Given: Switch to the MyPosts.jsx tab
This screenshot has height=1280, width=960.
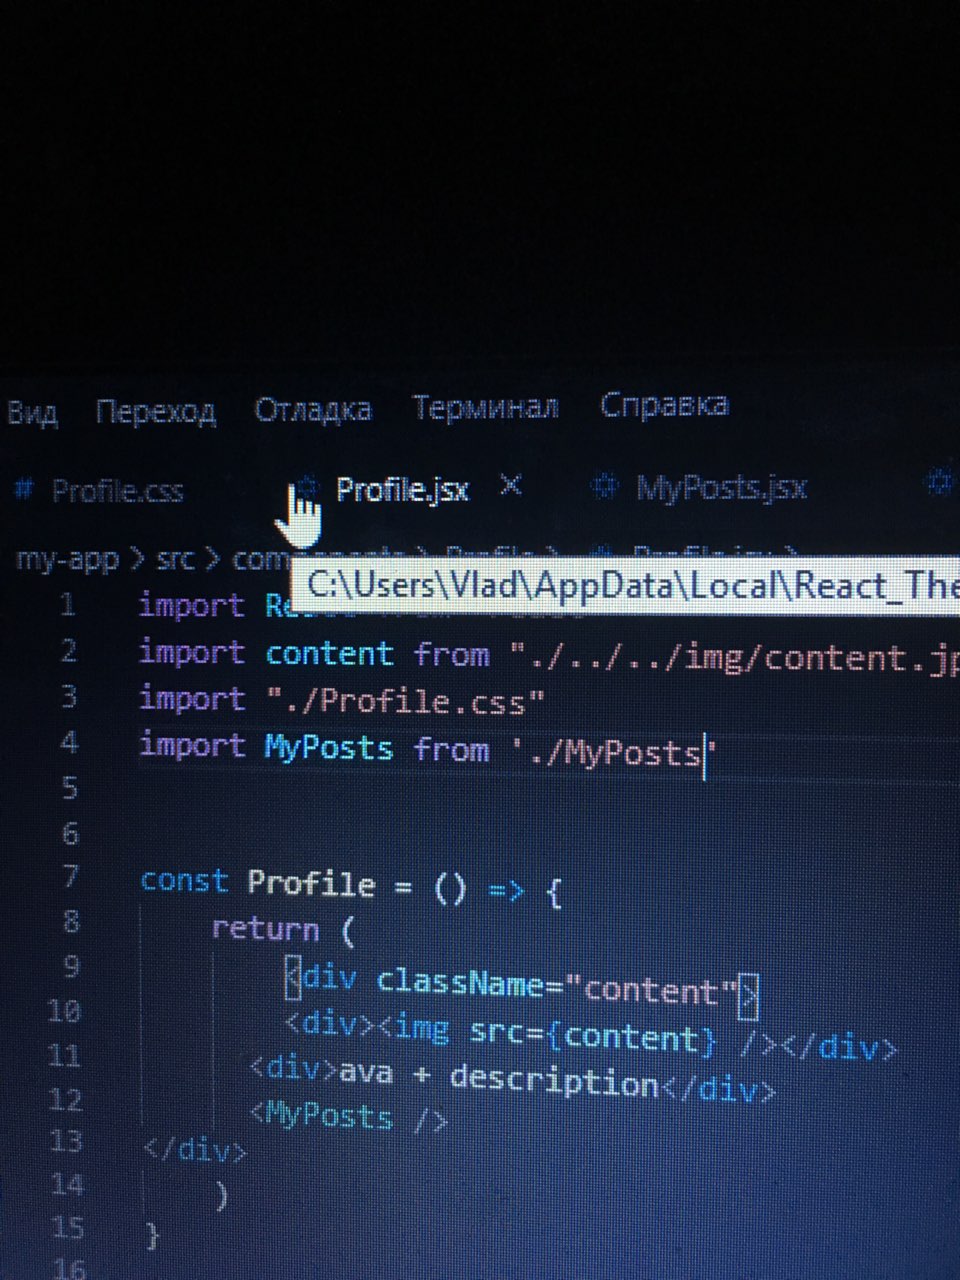Looking at the screenshot, I should tap(721, 487).
